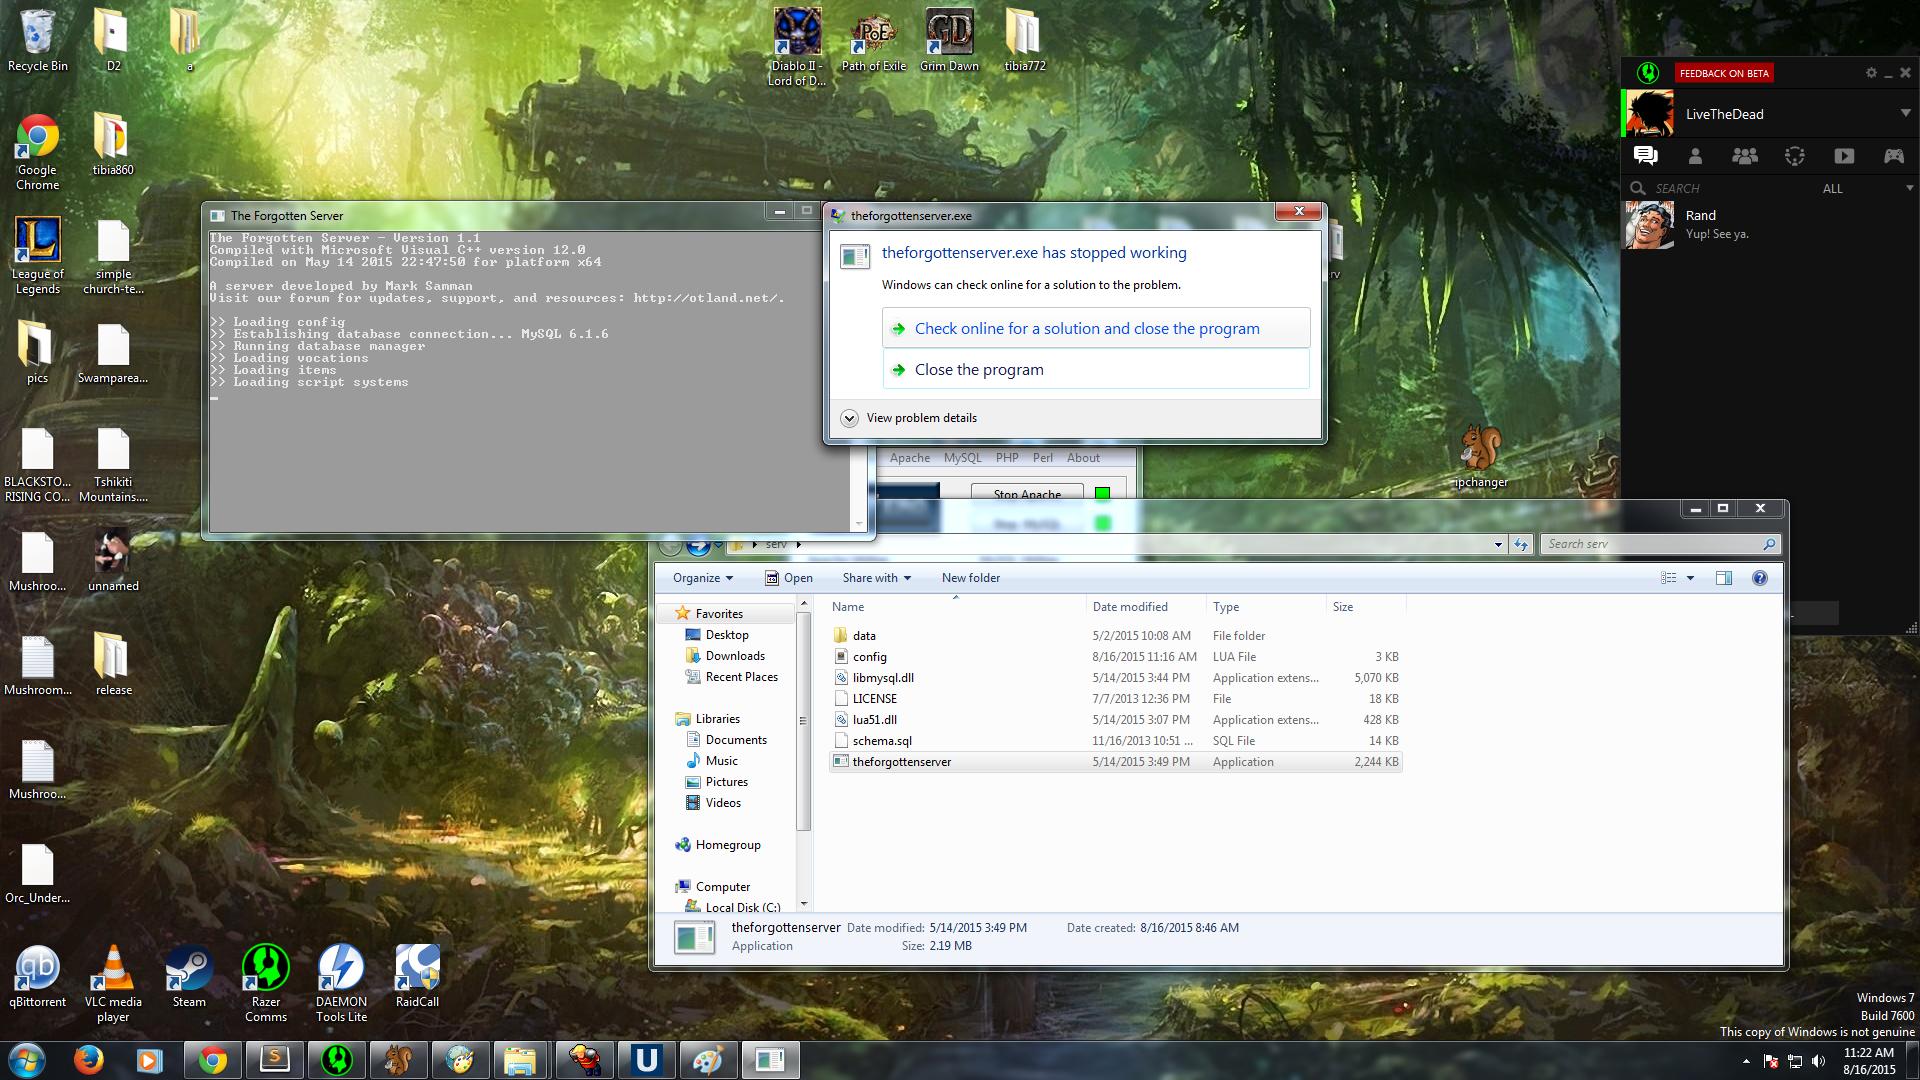Select the data folder in file list

coord(1115,636)
